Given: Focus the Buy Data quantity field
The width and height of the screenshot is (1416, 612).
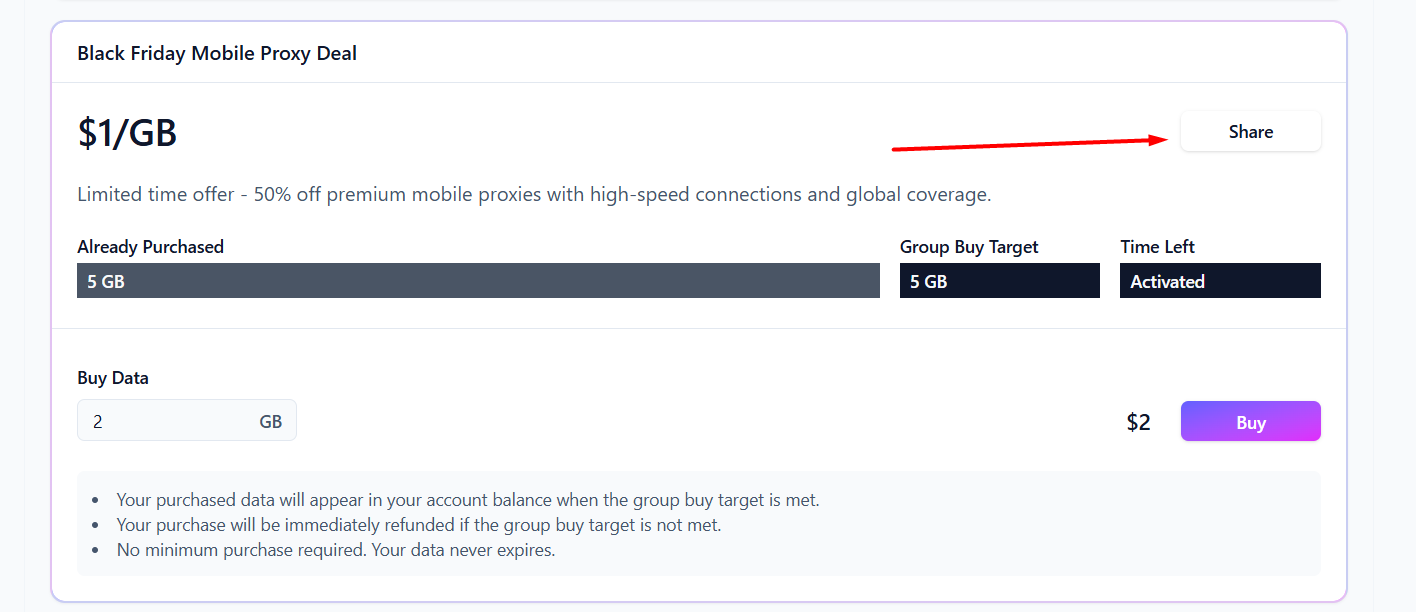Looking at the screenshot, I should (165, 422).
